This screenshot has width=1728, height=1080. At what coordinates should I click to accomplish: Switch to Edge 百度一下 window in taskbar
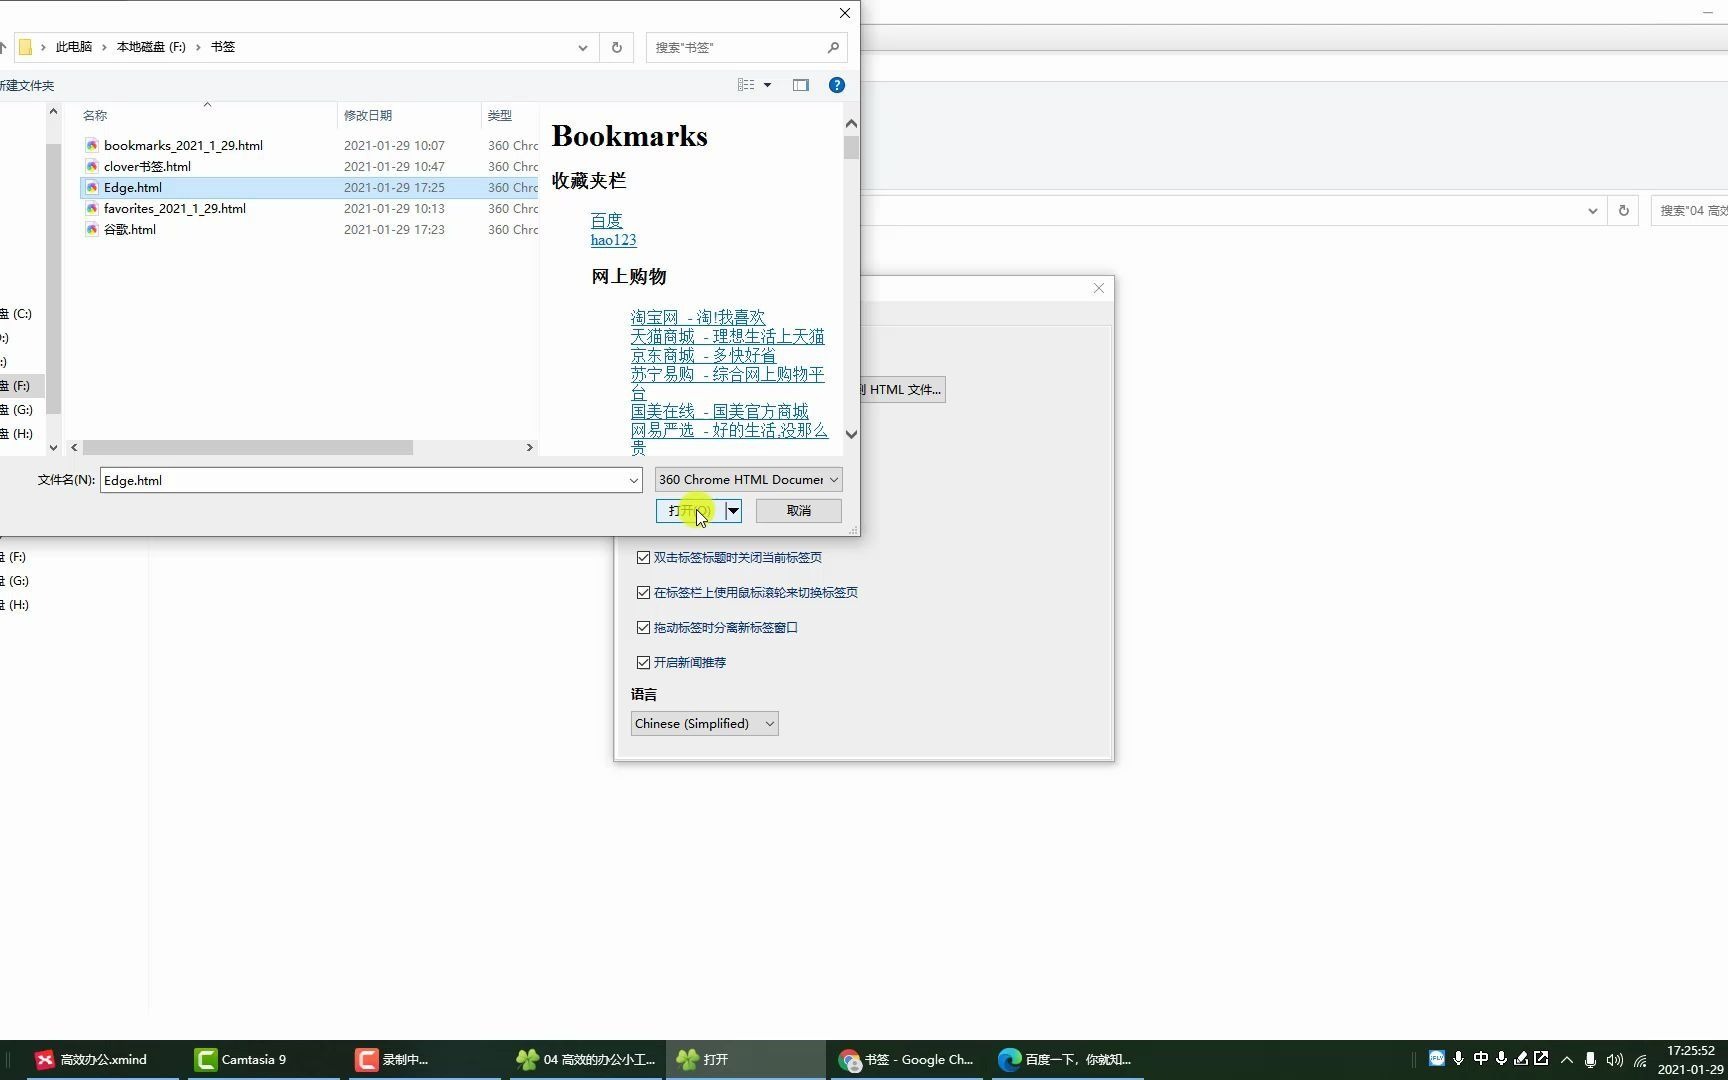(1066, 1060)
